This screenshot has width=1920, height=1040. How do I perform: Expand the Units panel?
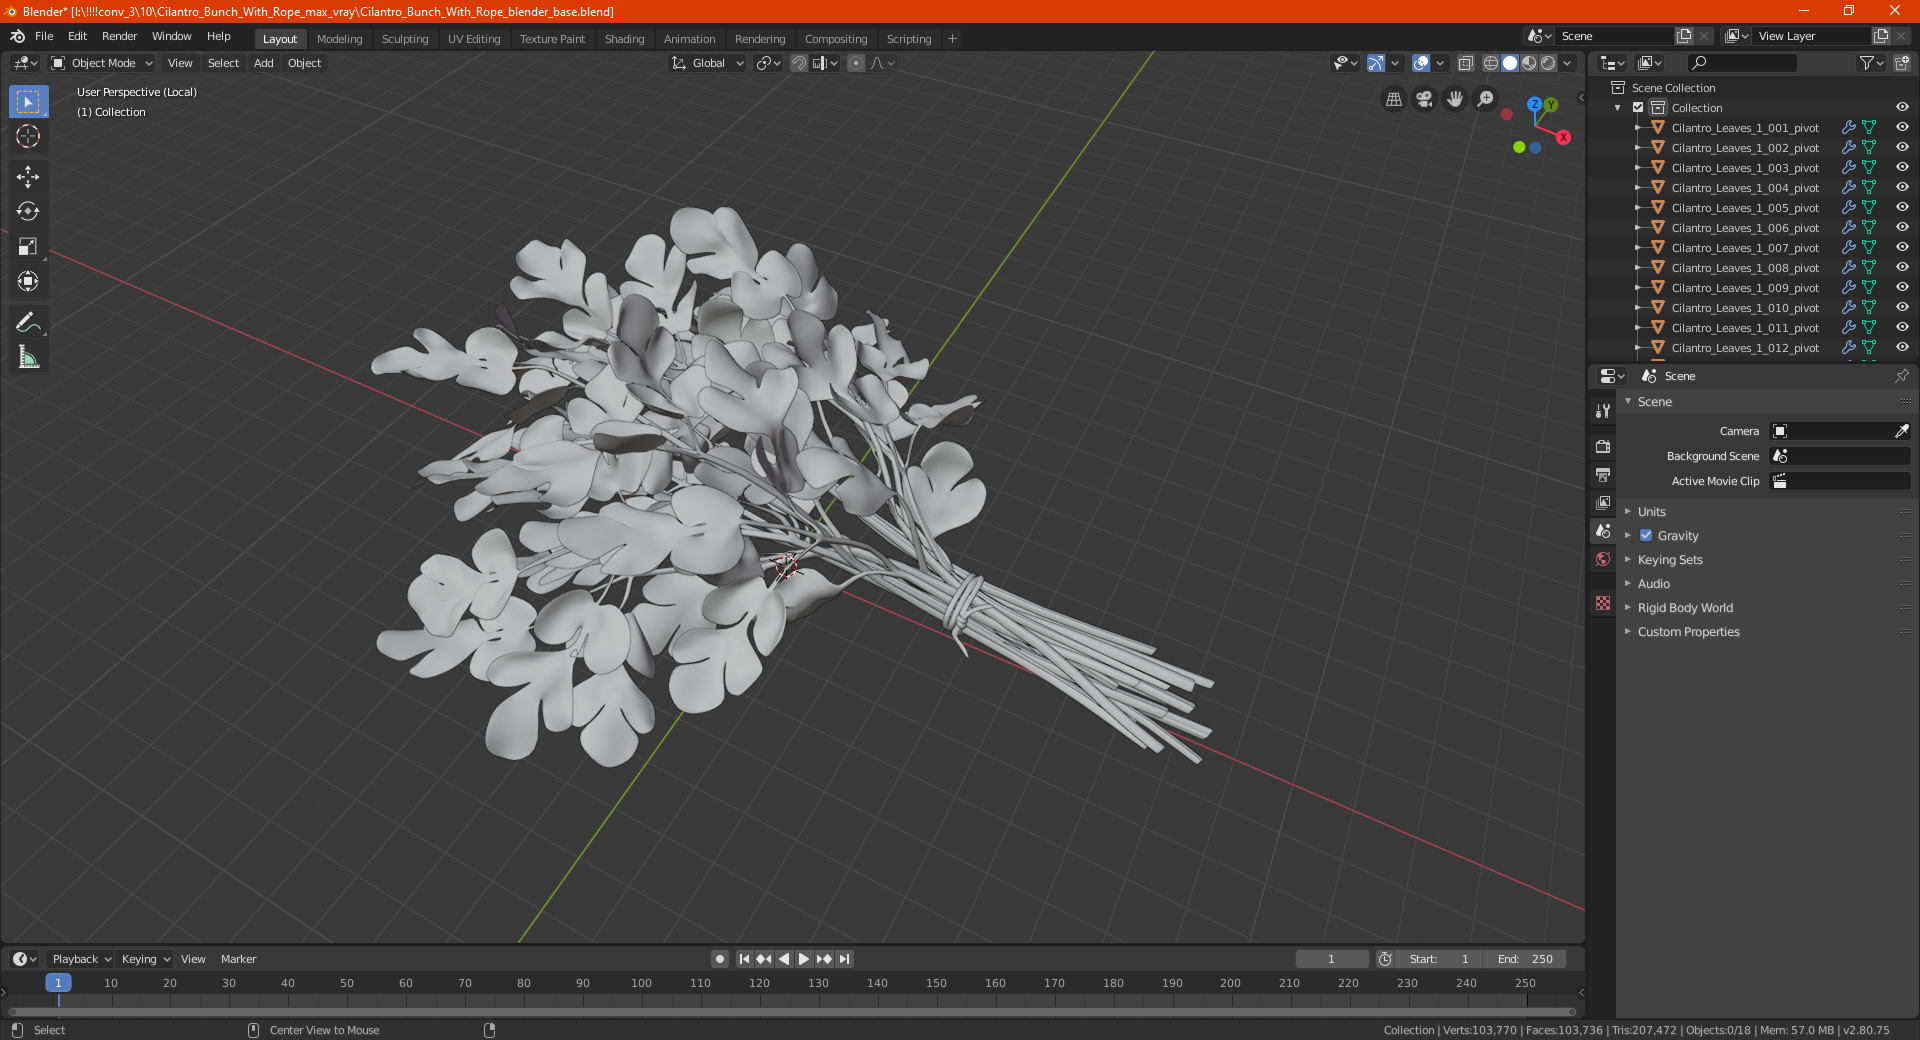coord(1651,512)
